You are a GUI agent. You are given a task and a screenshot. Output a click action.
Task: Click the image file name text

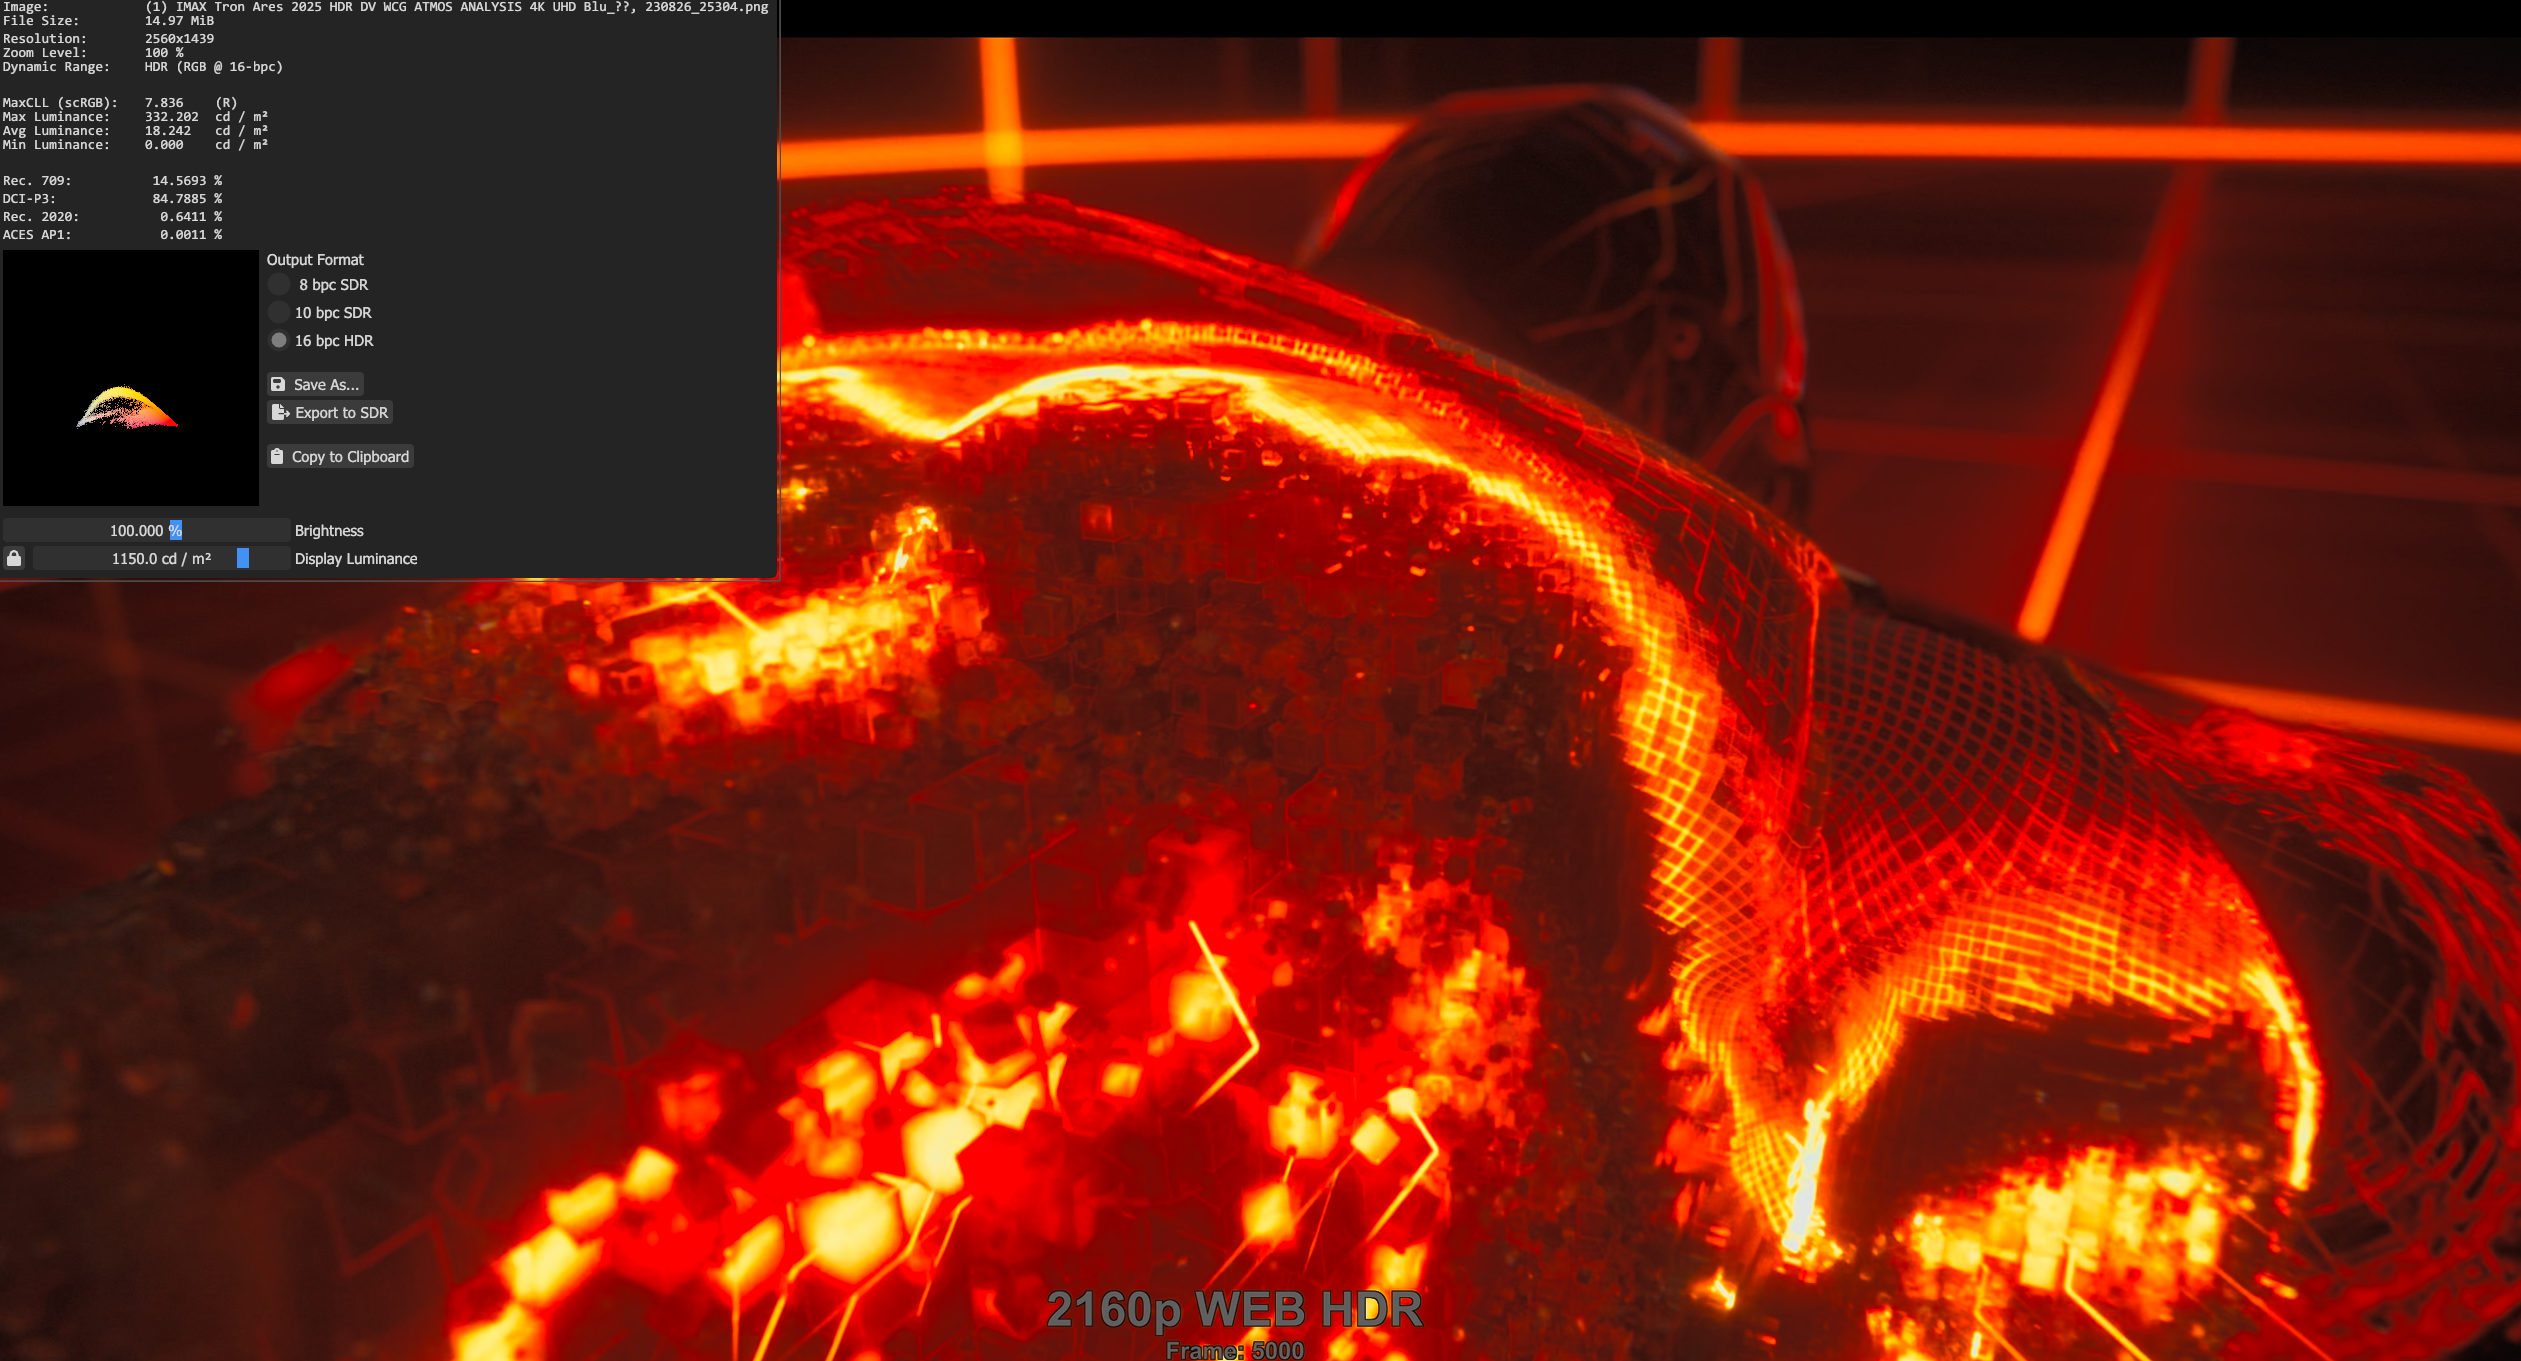[457, 7]
